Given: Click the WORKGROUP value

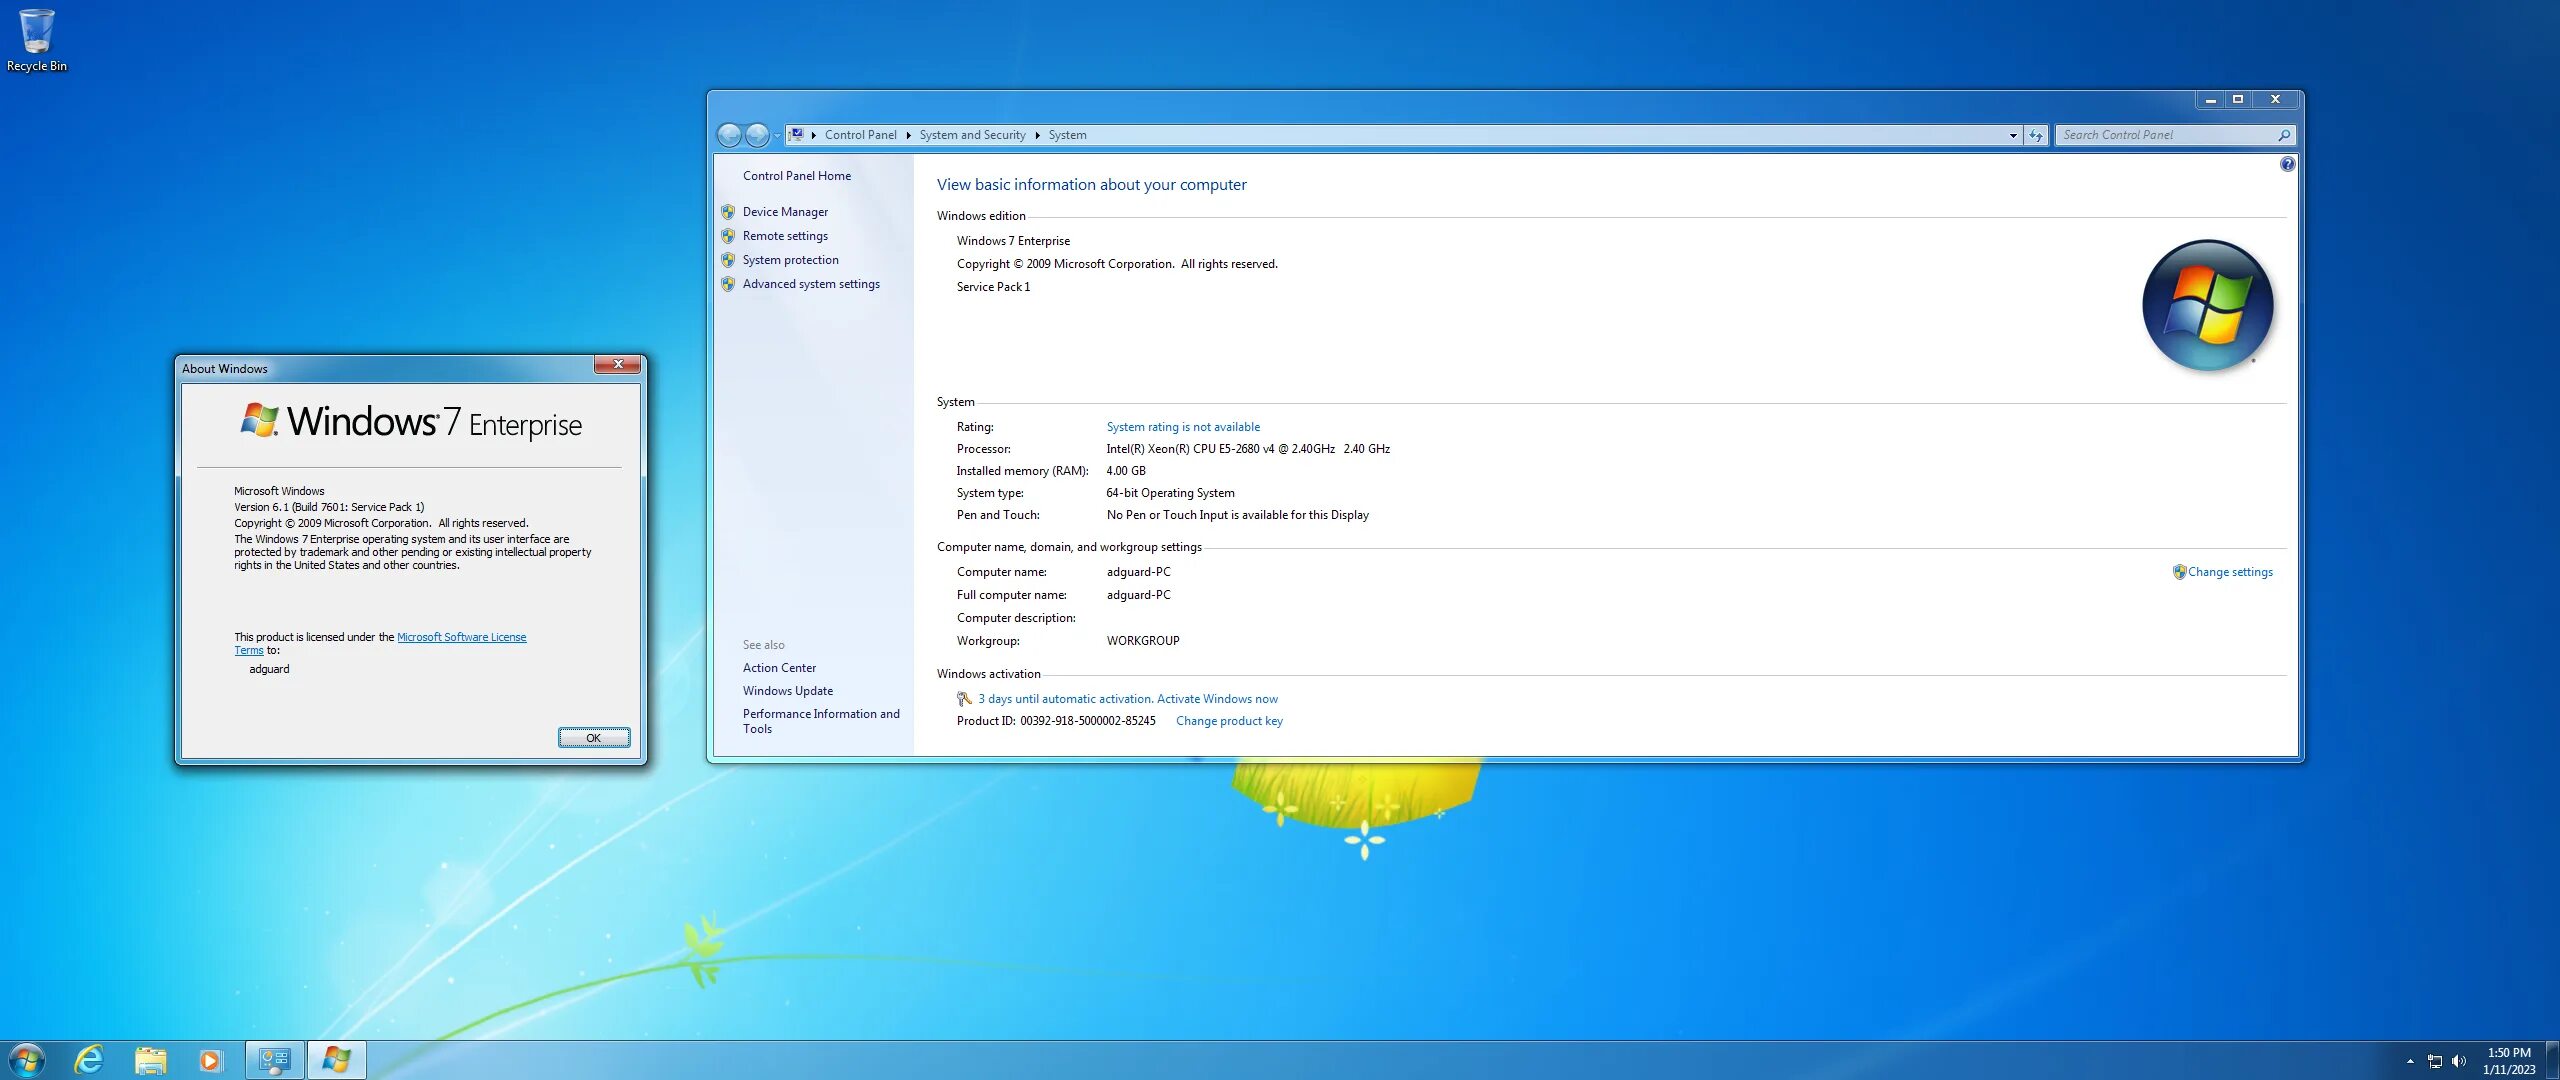Looking at the screenshot, I should (1143, 641).
